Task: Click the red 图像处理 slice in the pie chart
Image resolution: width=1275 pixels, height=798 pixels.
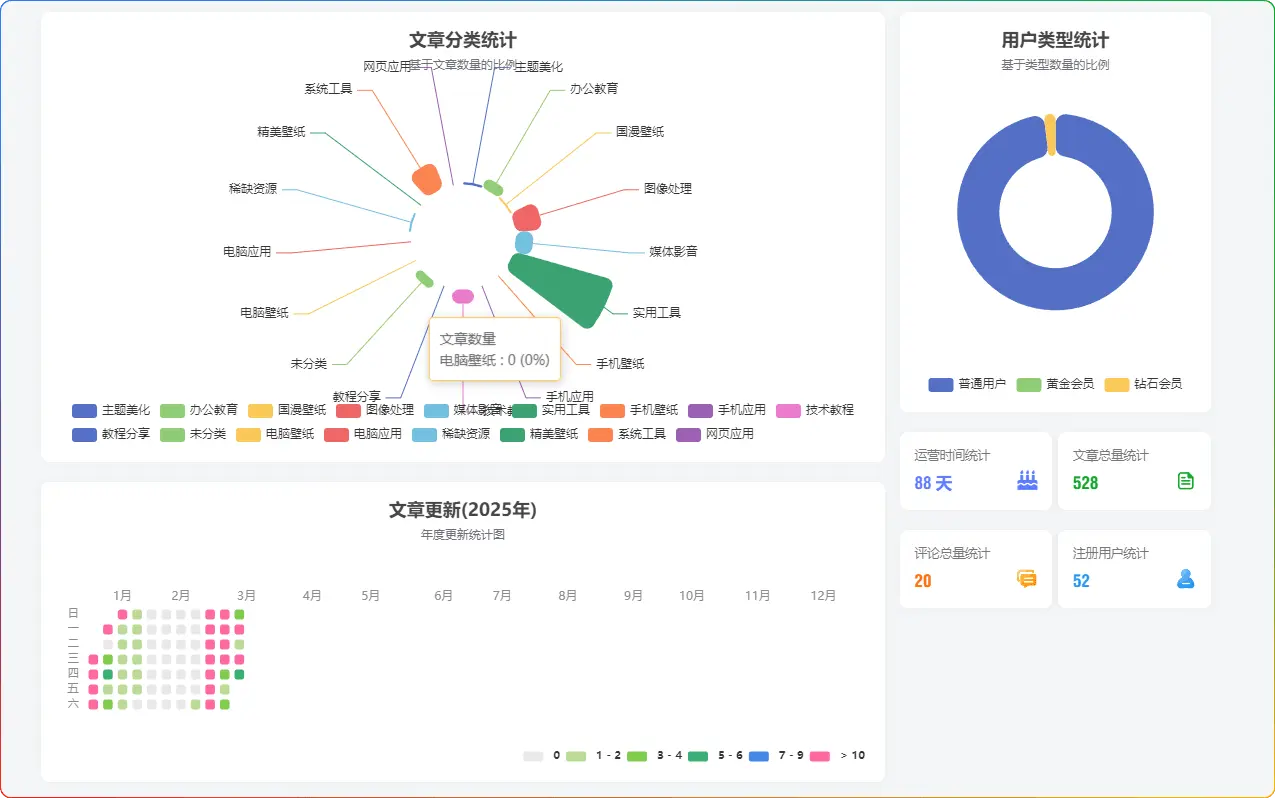Action: [526, 217]
